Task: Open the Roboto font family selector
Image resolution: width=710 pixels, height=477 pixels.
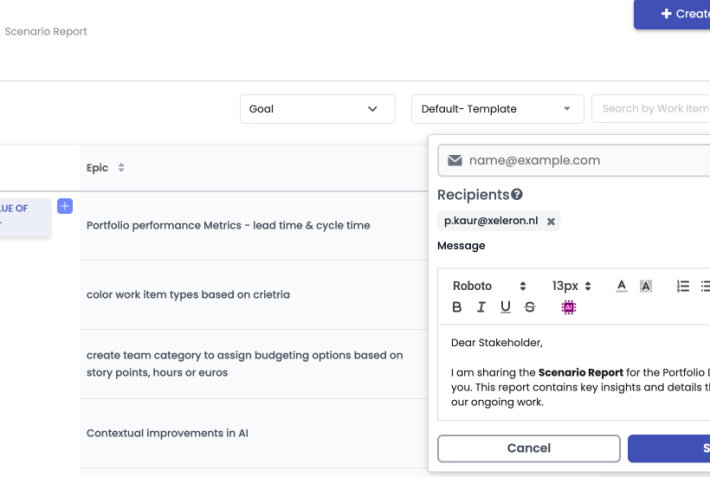Action: pos(489,286)
